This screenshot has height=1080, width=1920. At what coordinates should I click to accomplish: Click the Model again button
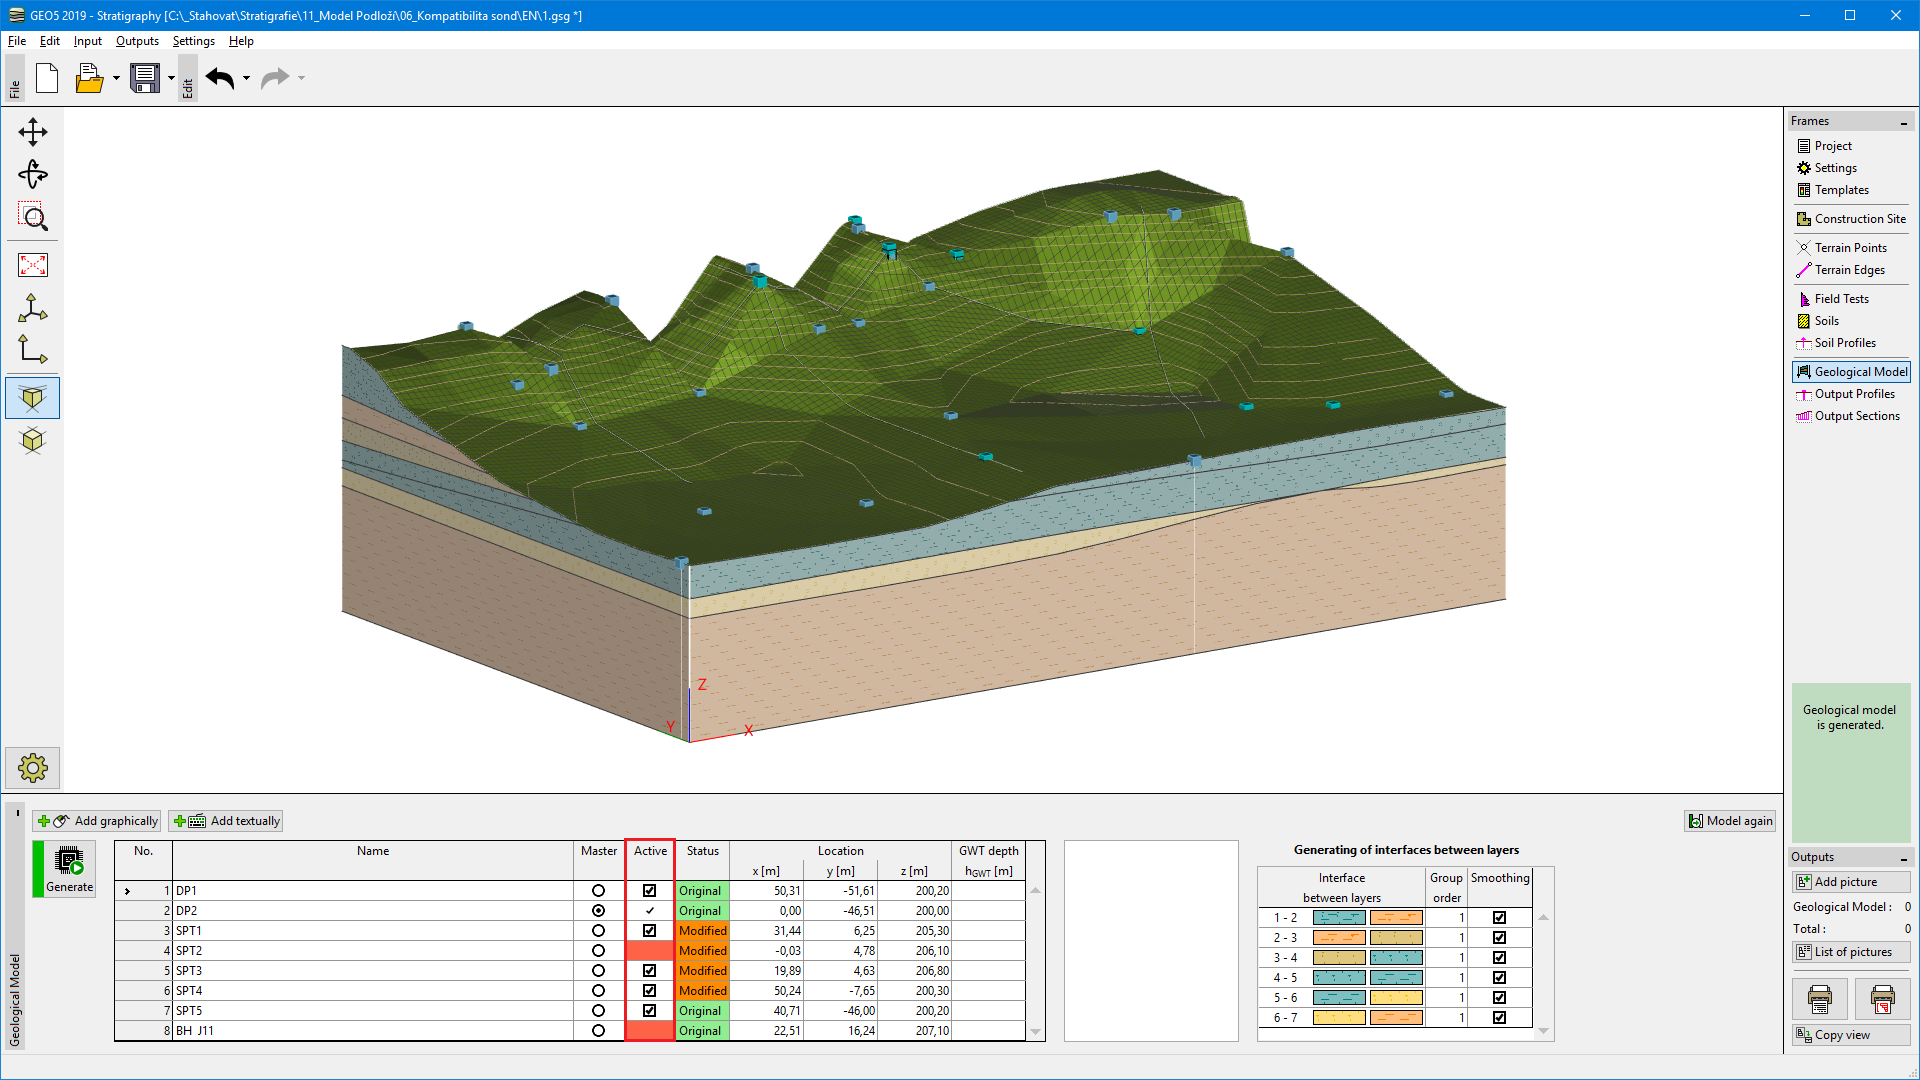(x=1730, y=820)
